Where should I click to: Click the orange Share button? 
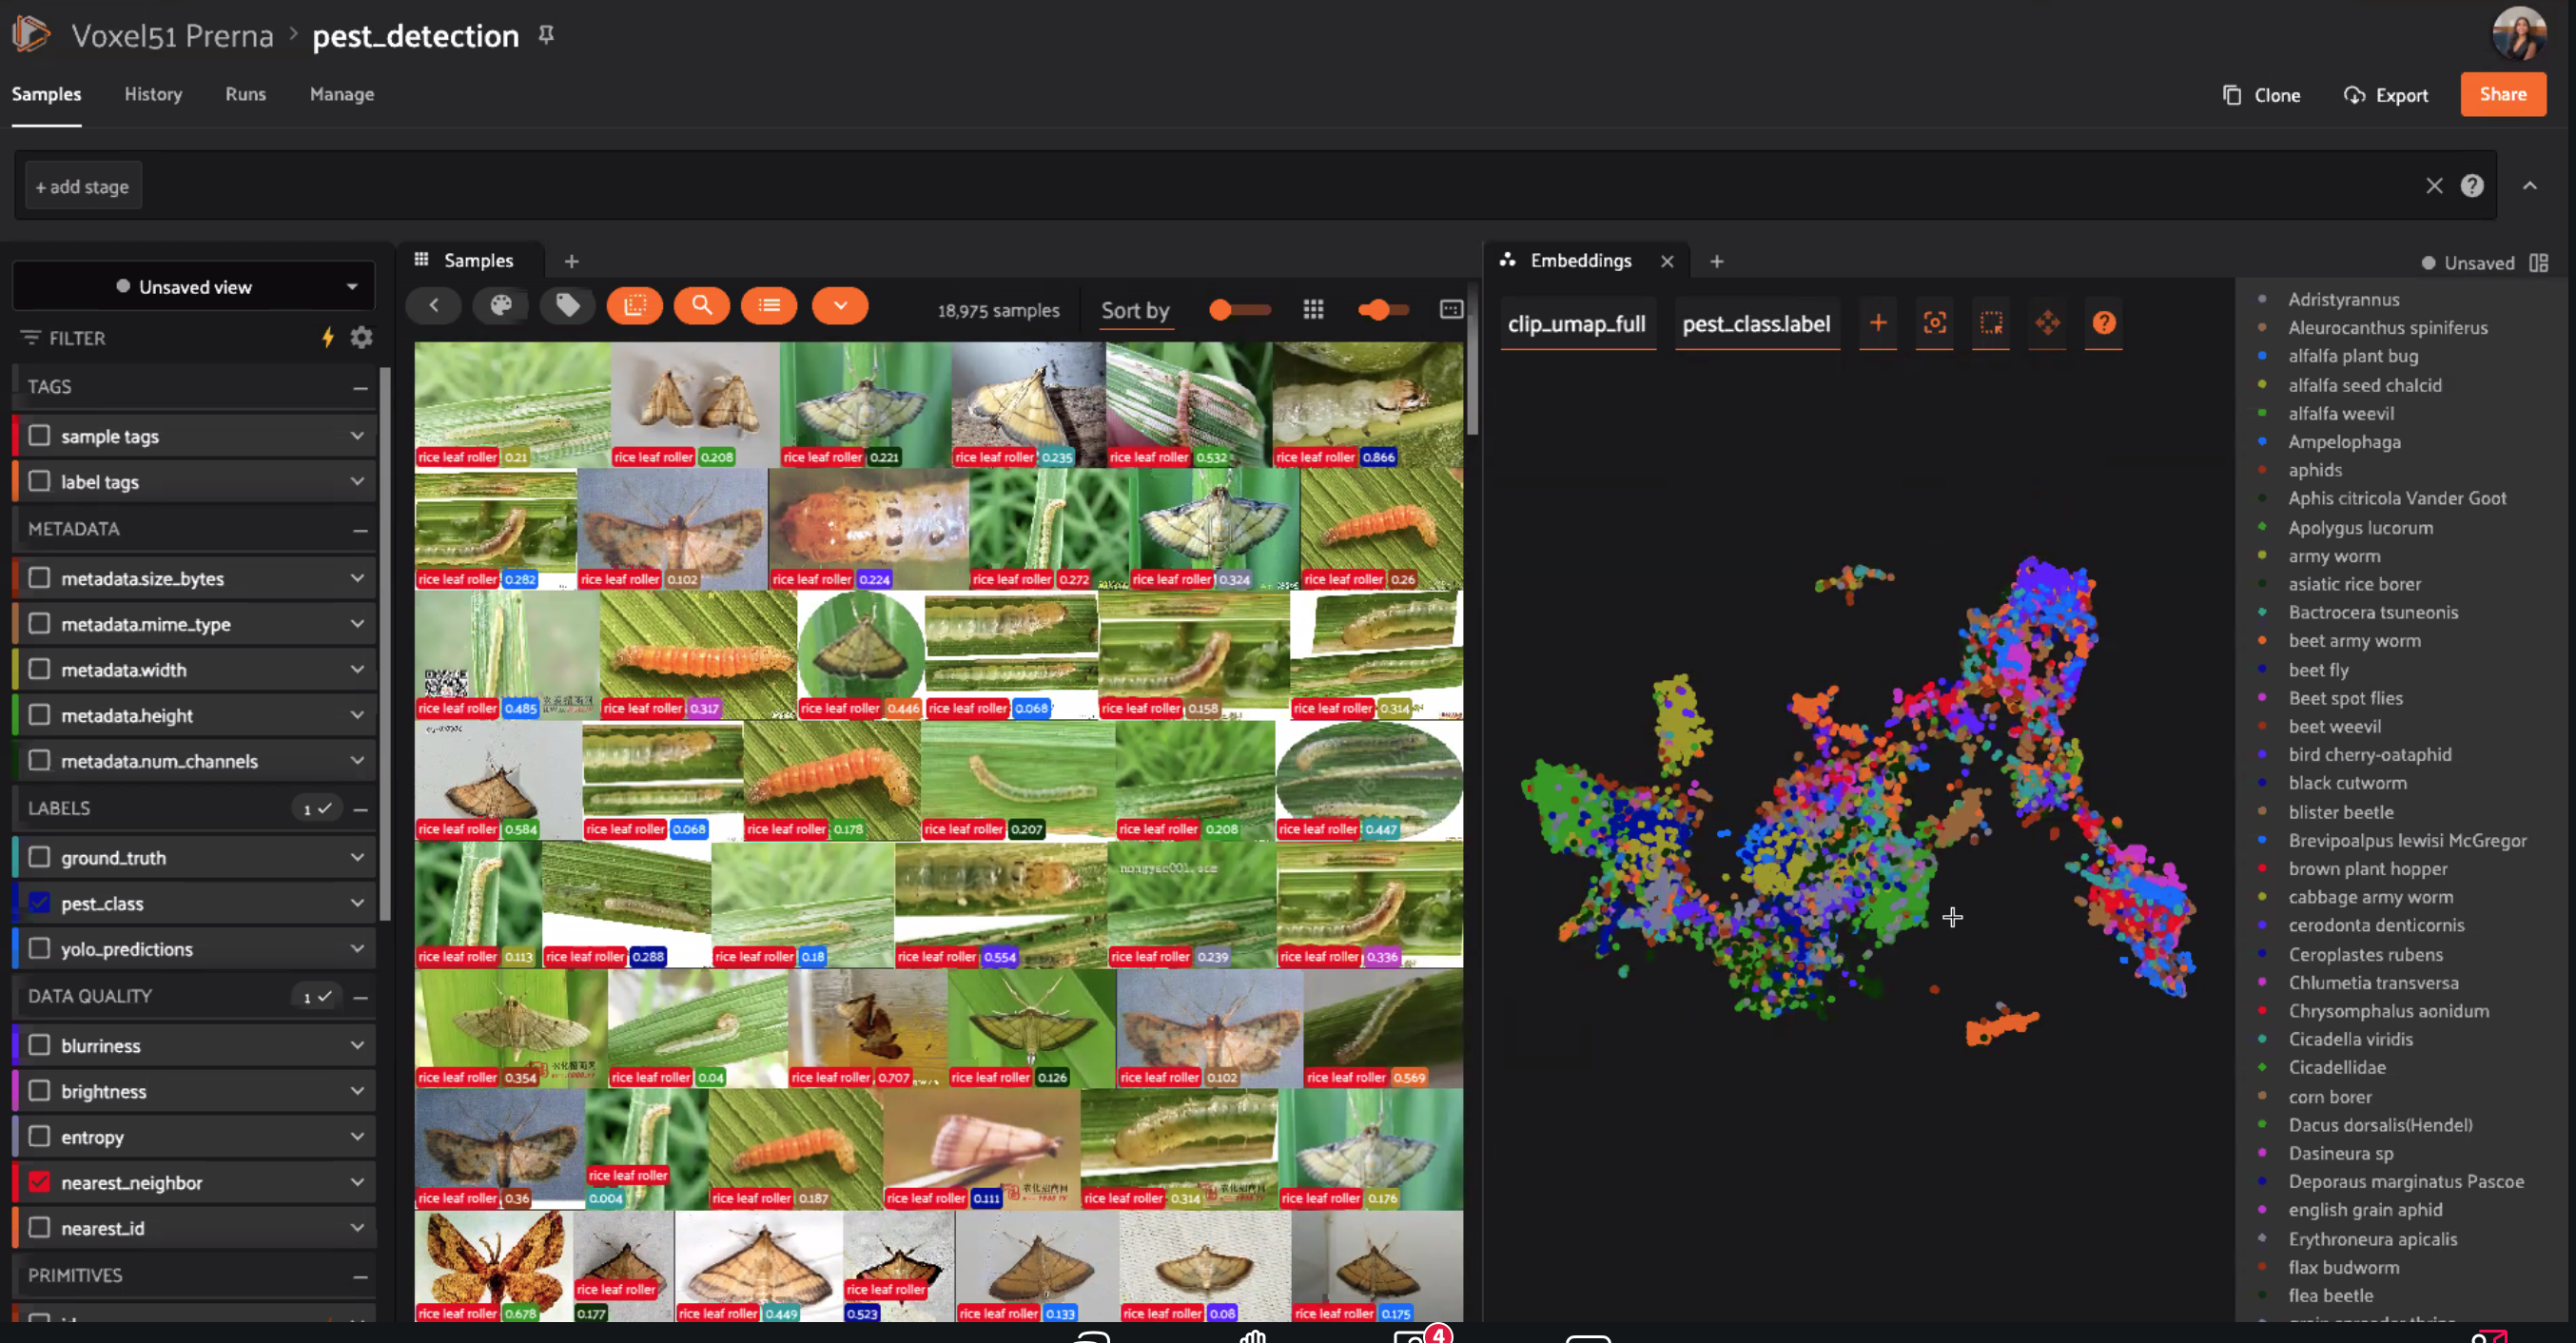2502,94
